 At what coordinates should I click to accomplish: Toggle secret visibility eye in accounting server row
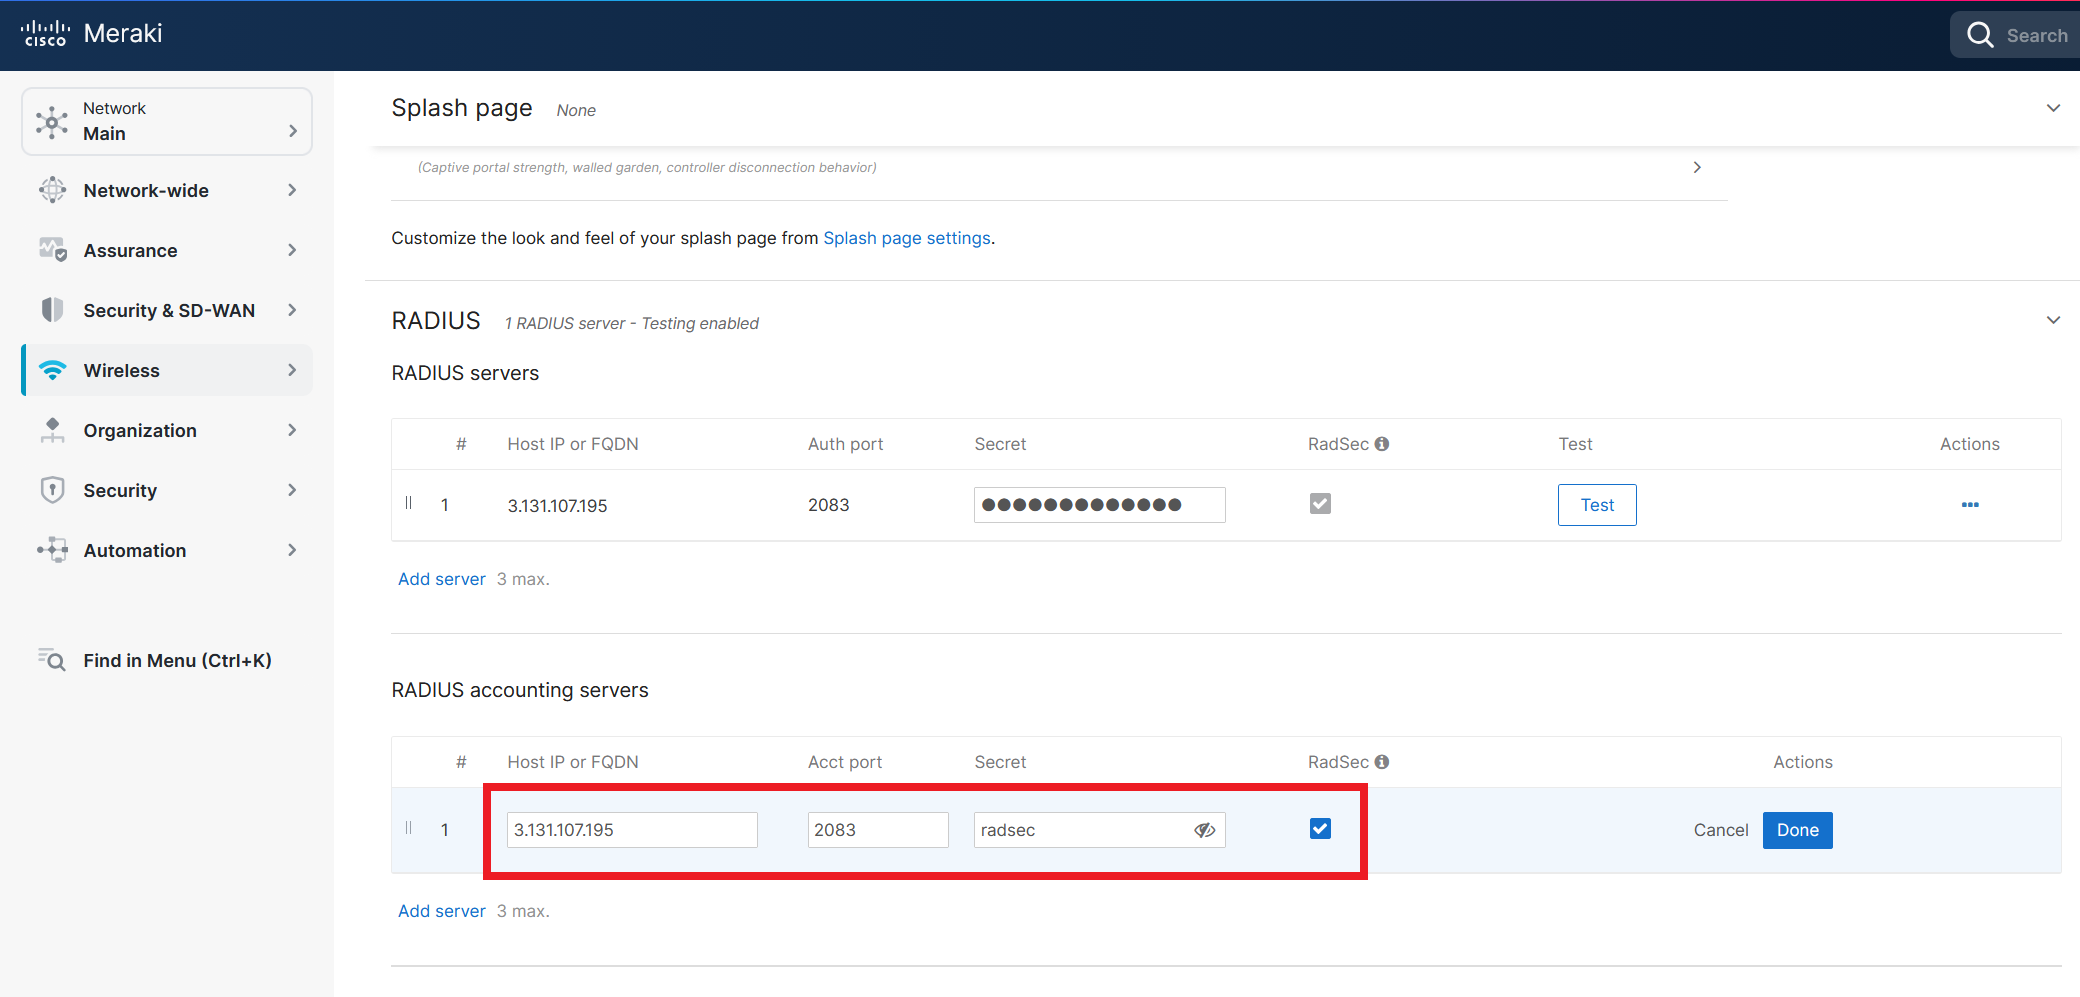click(1204, 830)
